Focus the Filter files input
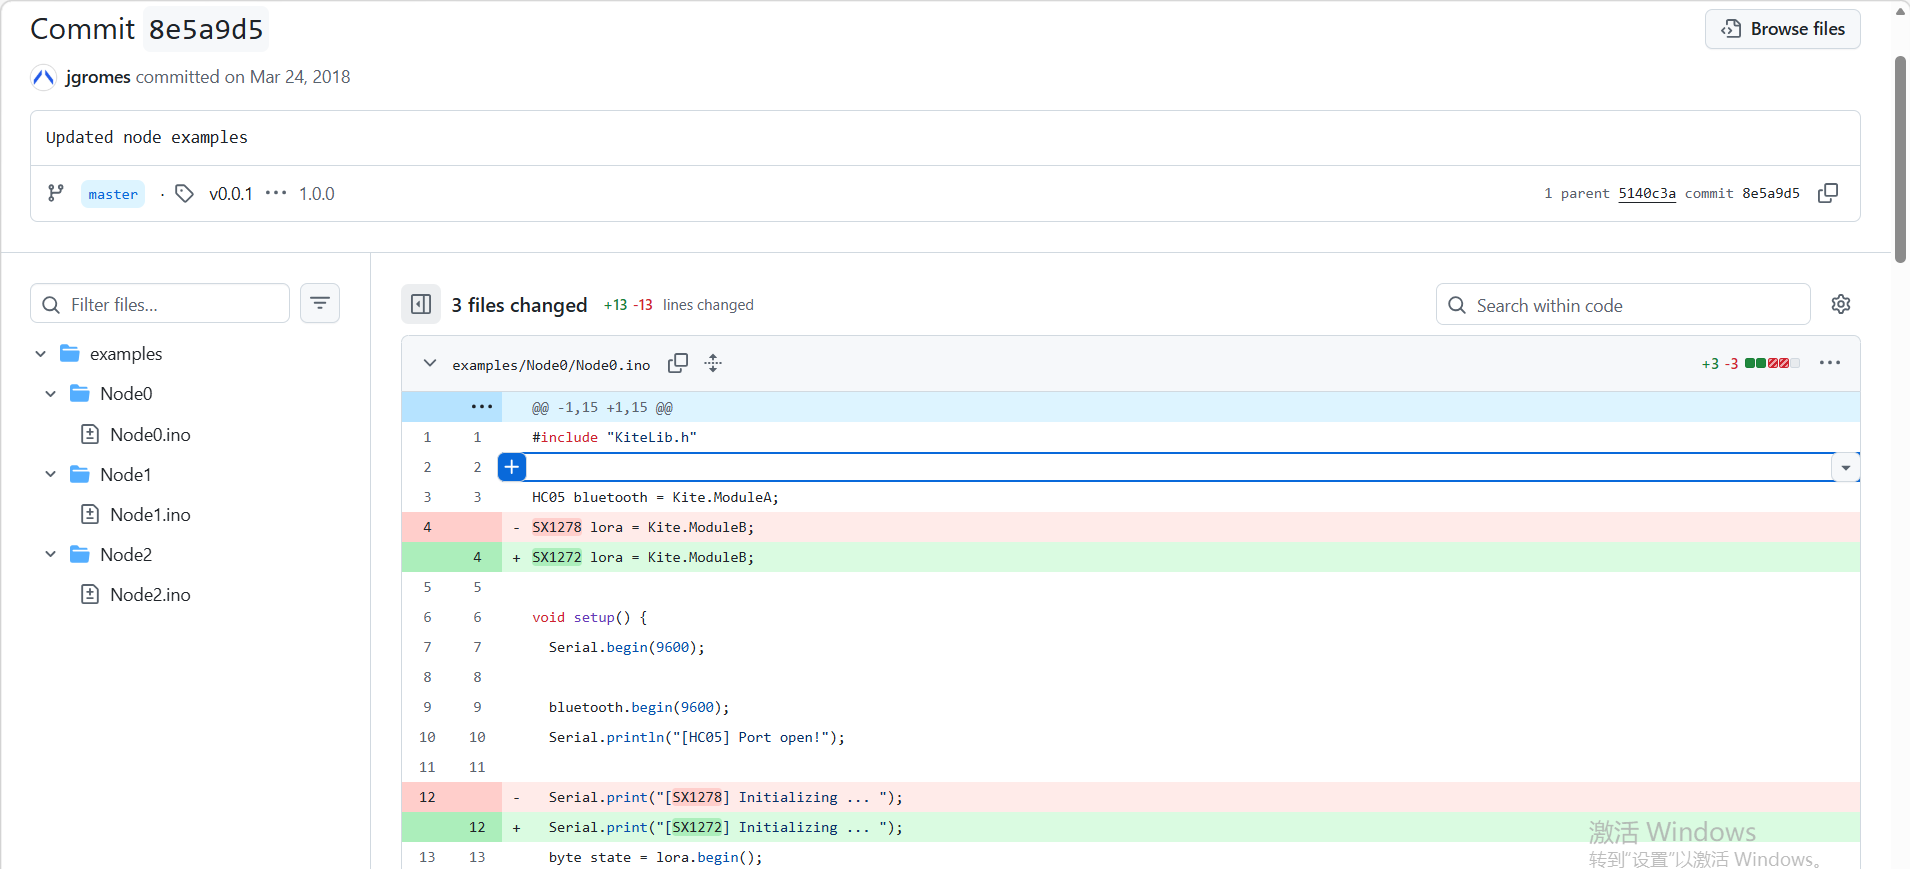Image resolution: width=1910 pixels, height=869 pixels. [160, 304]
